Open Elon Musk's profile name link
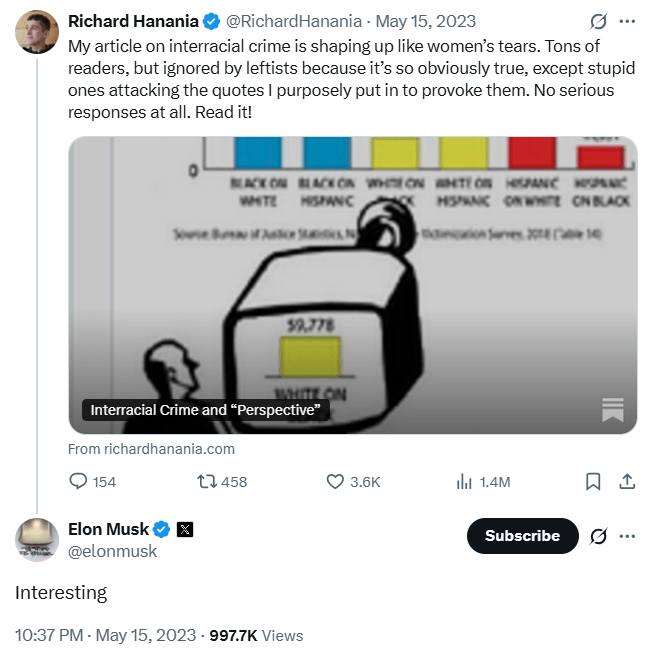The width and height of the screenshot is (649, 656). [108, 529]
